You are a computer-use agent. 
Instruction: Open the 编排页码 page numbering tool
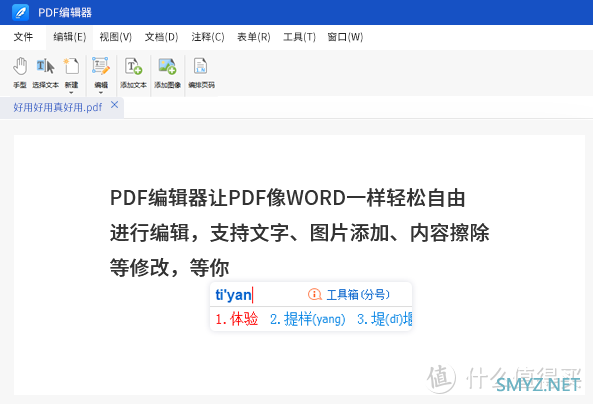coord(201,73)
